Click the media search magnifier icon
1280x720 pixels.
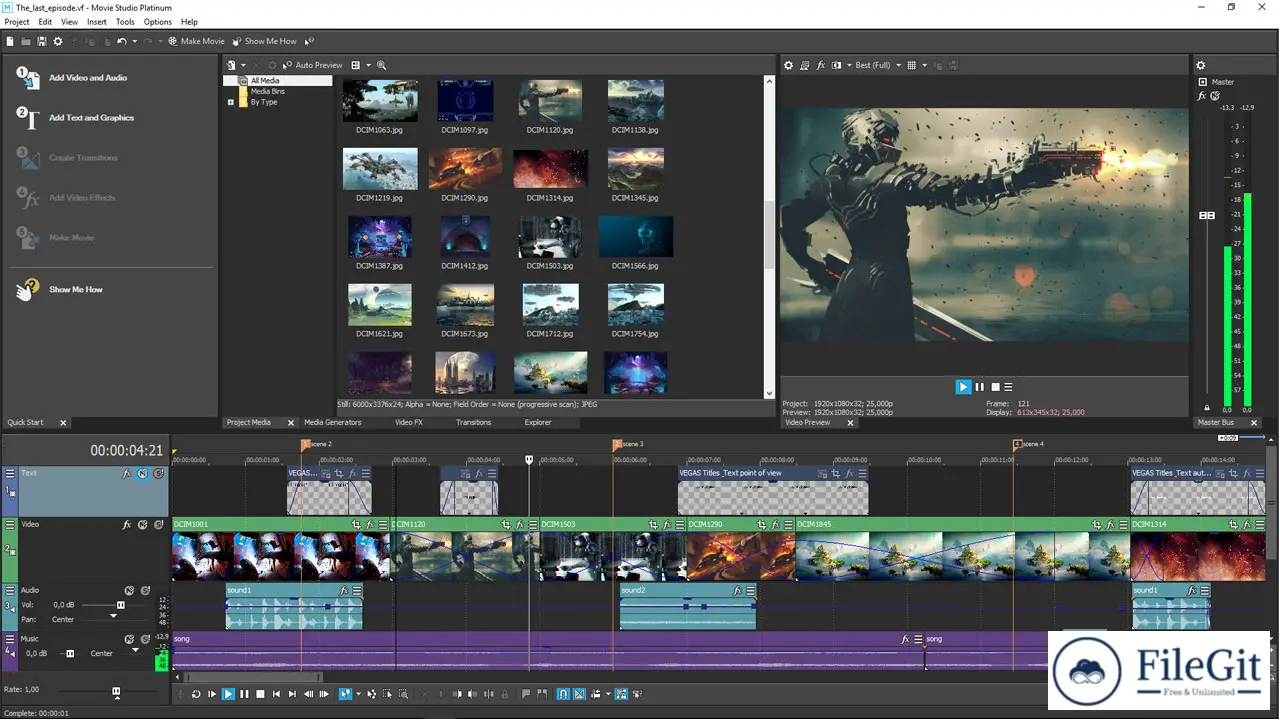coord(381,65)
